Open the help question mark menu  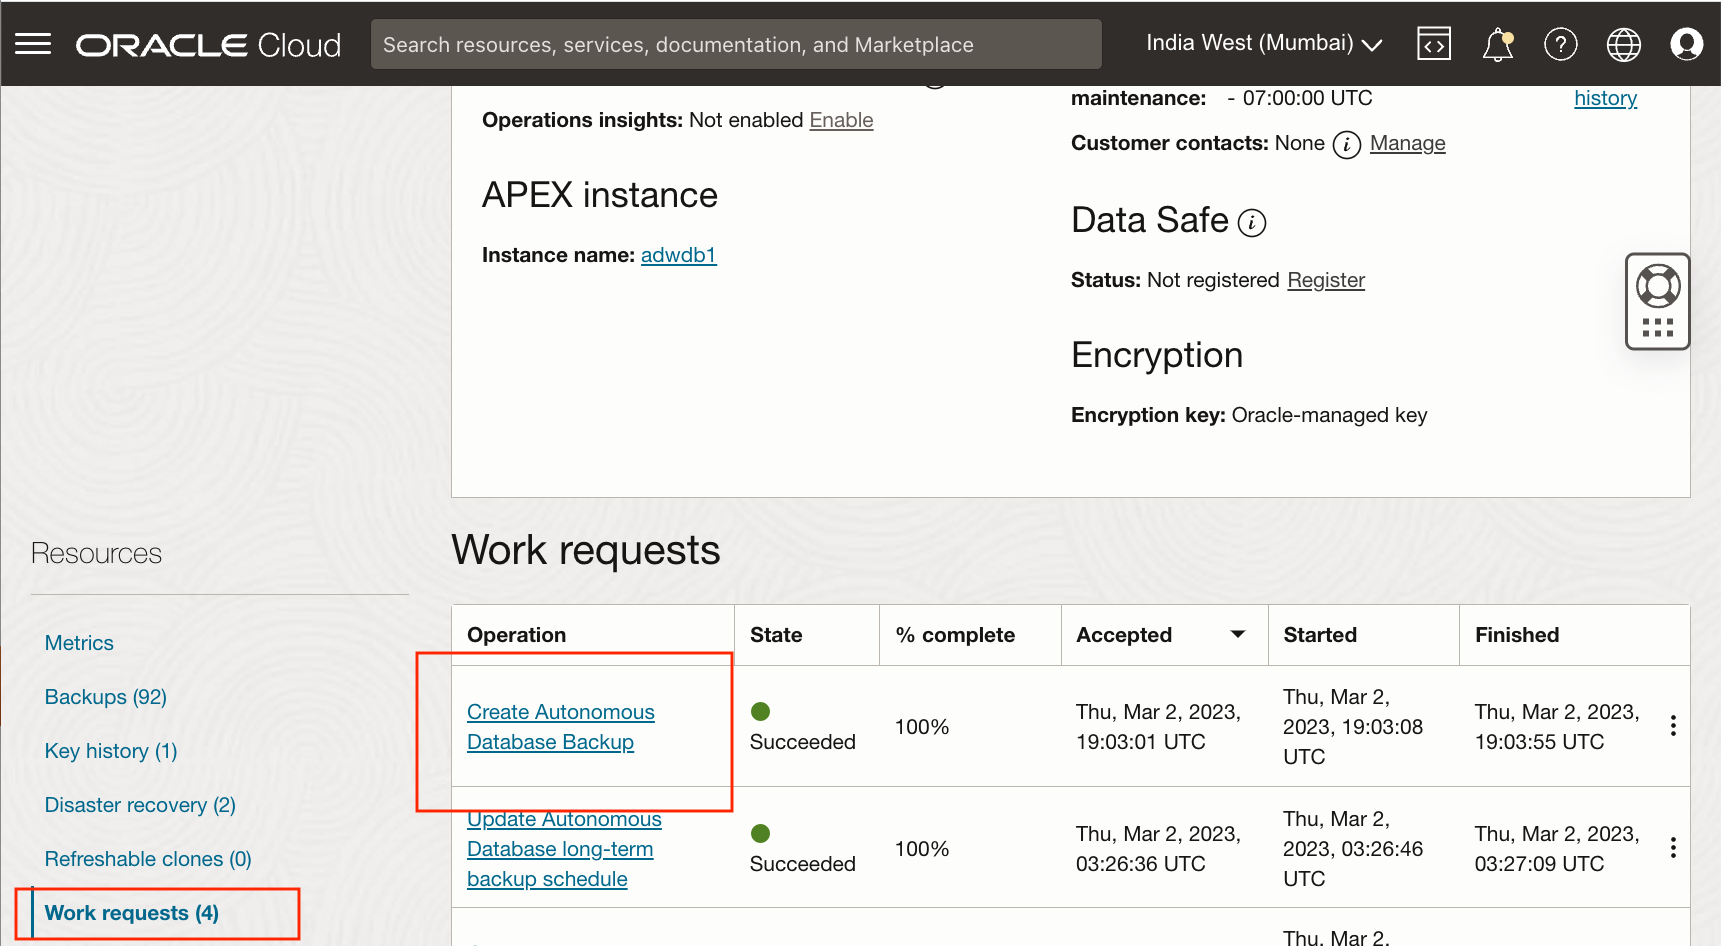[x=1560, y=44]
